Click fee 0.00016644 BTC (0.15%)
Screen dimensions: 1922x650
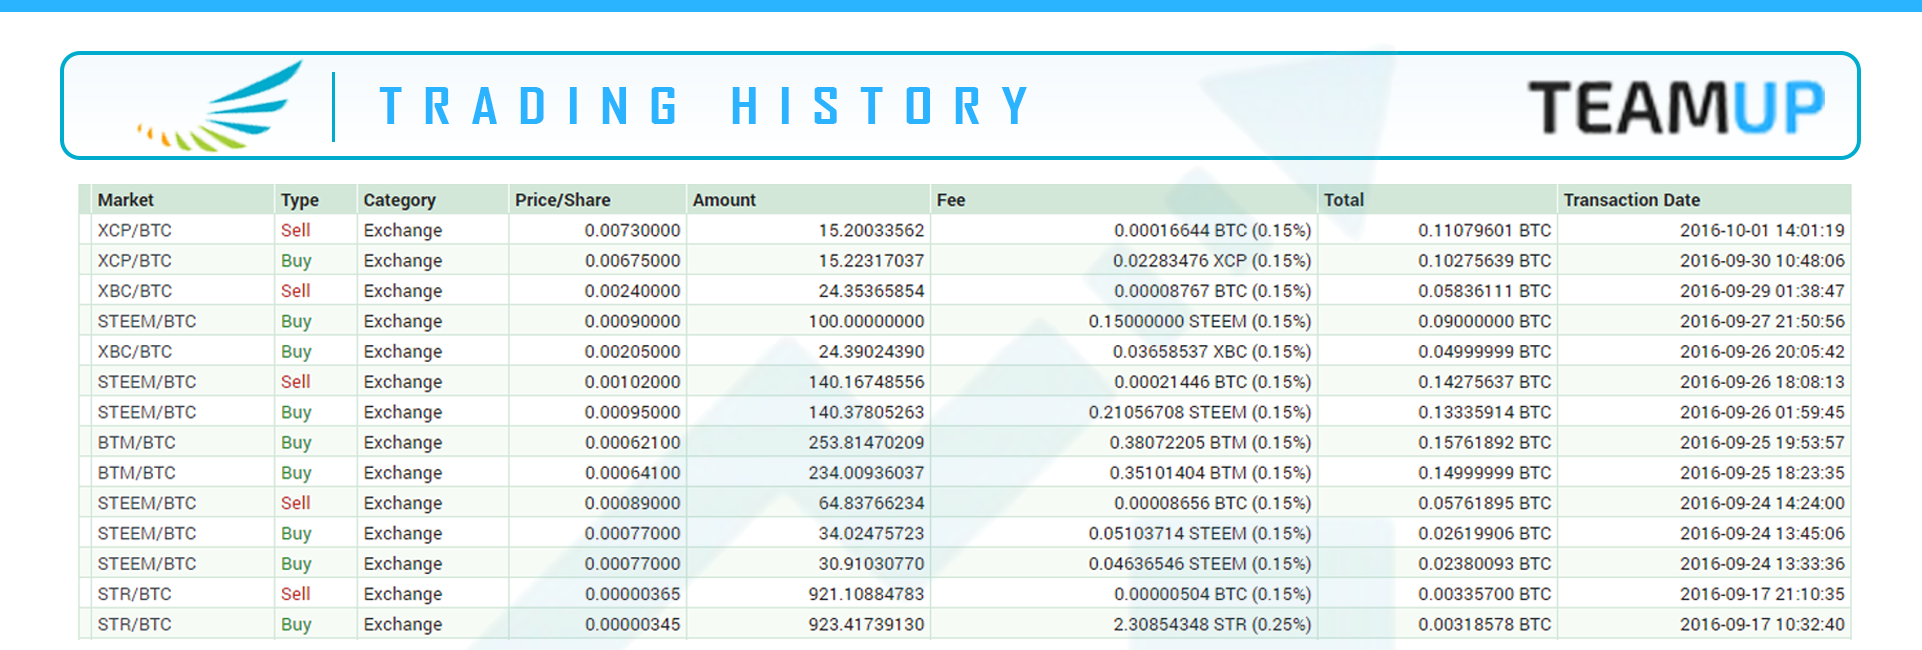[x=1213, y=230]
